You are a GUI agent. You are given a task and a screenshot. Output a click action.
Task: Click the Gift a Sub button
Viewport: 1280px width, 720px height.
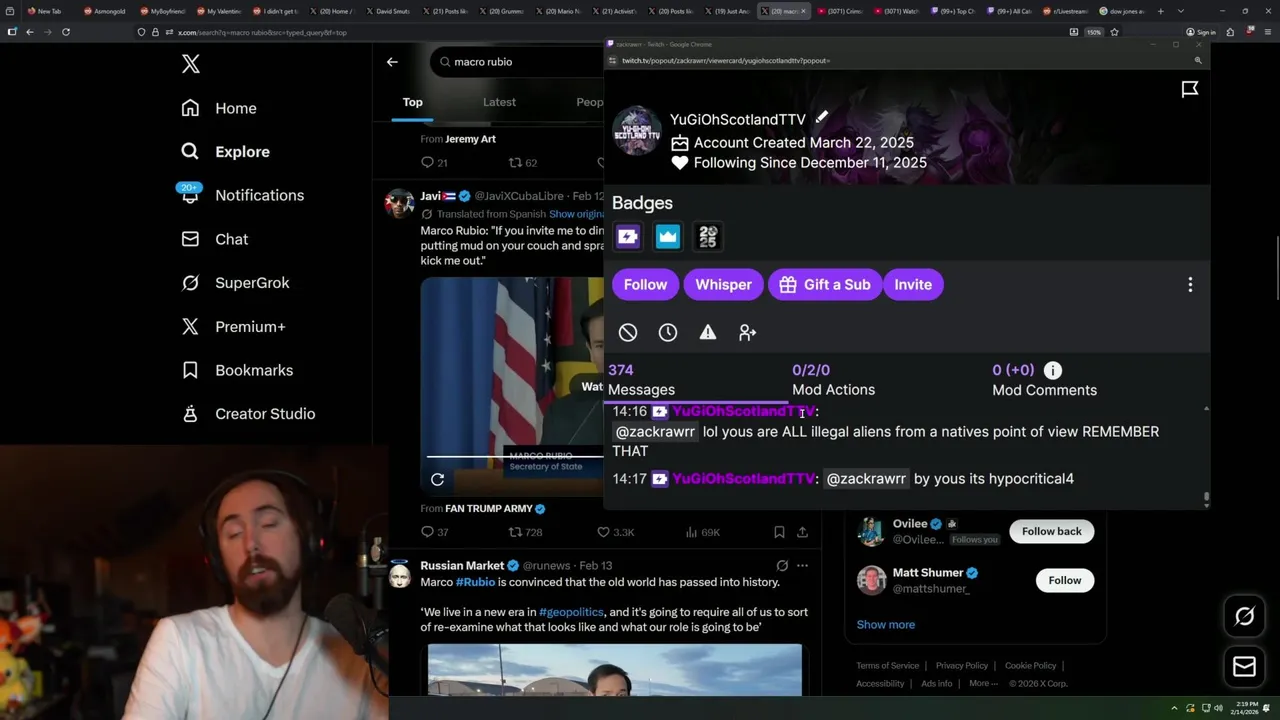pyautogui.click(x=825, y=285)
